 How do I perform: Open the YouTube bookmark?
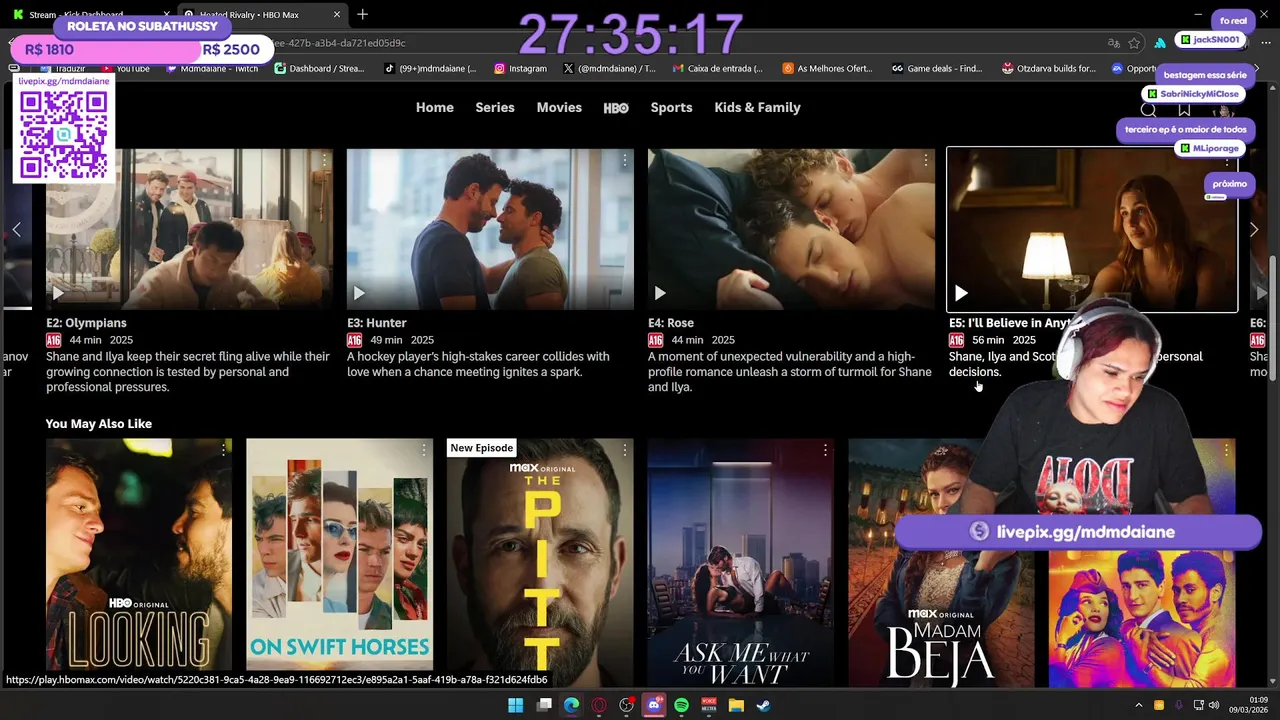(x=125, y=69)
